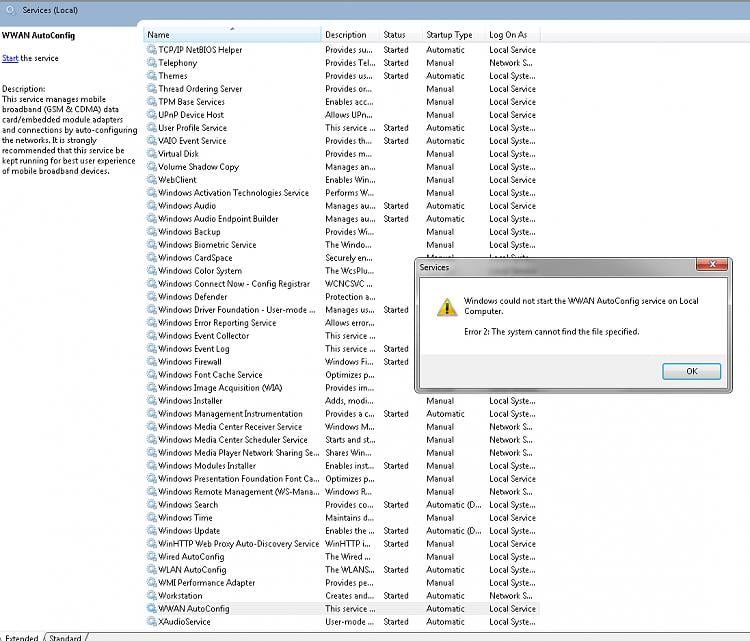Click the gear icon for Windows Defender
Screen dimensions: 750x641
pyautogui.click(x=152, y=297)
